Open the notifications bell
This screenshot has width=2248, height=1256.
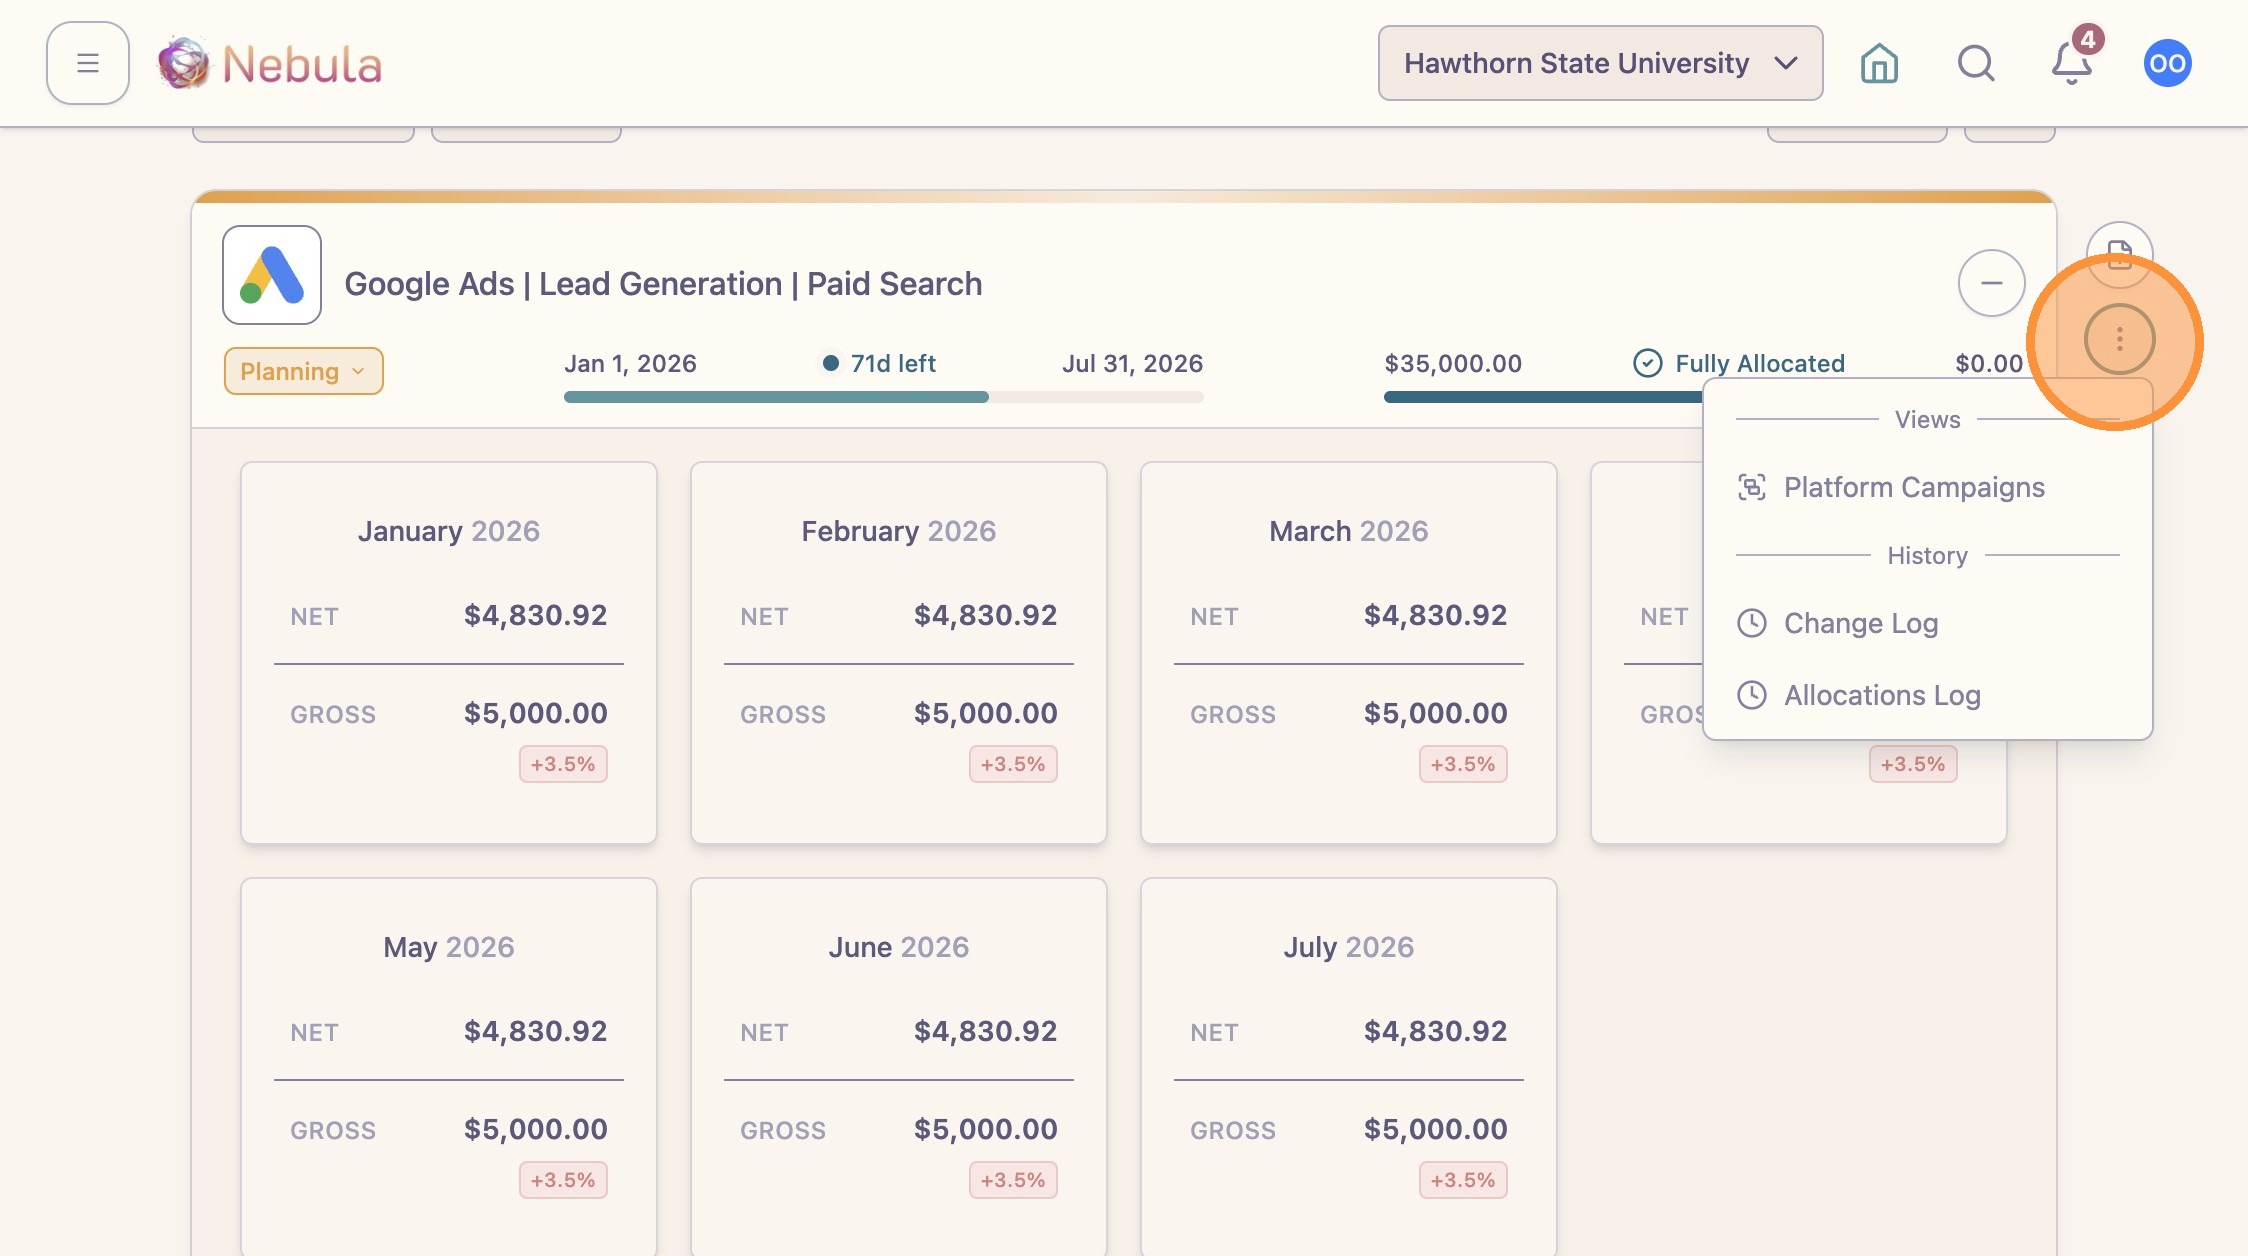[x=2072, y=63]
